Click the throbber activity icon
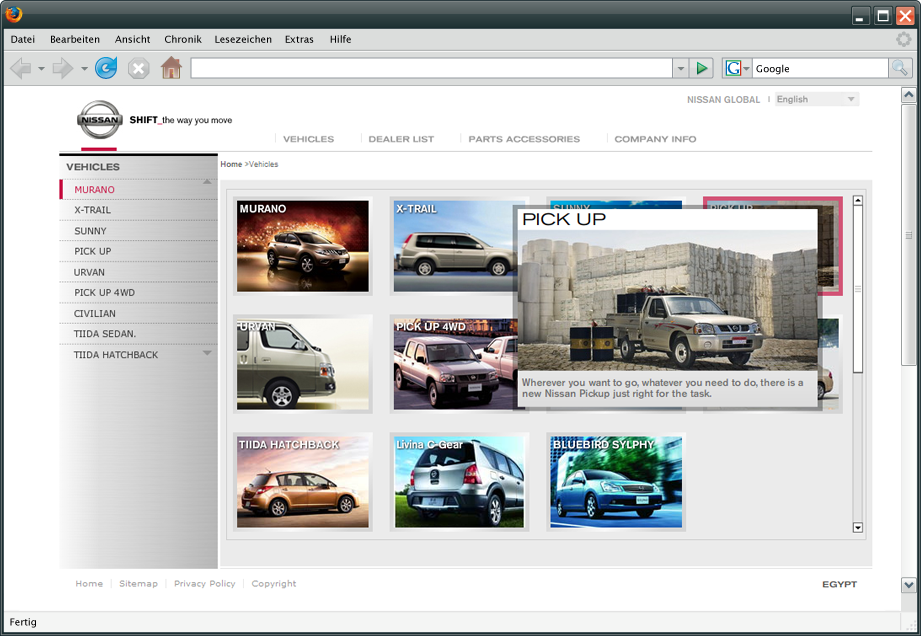Image resolution: width=921 pixels, height=636 pixels. 903,39
